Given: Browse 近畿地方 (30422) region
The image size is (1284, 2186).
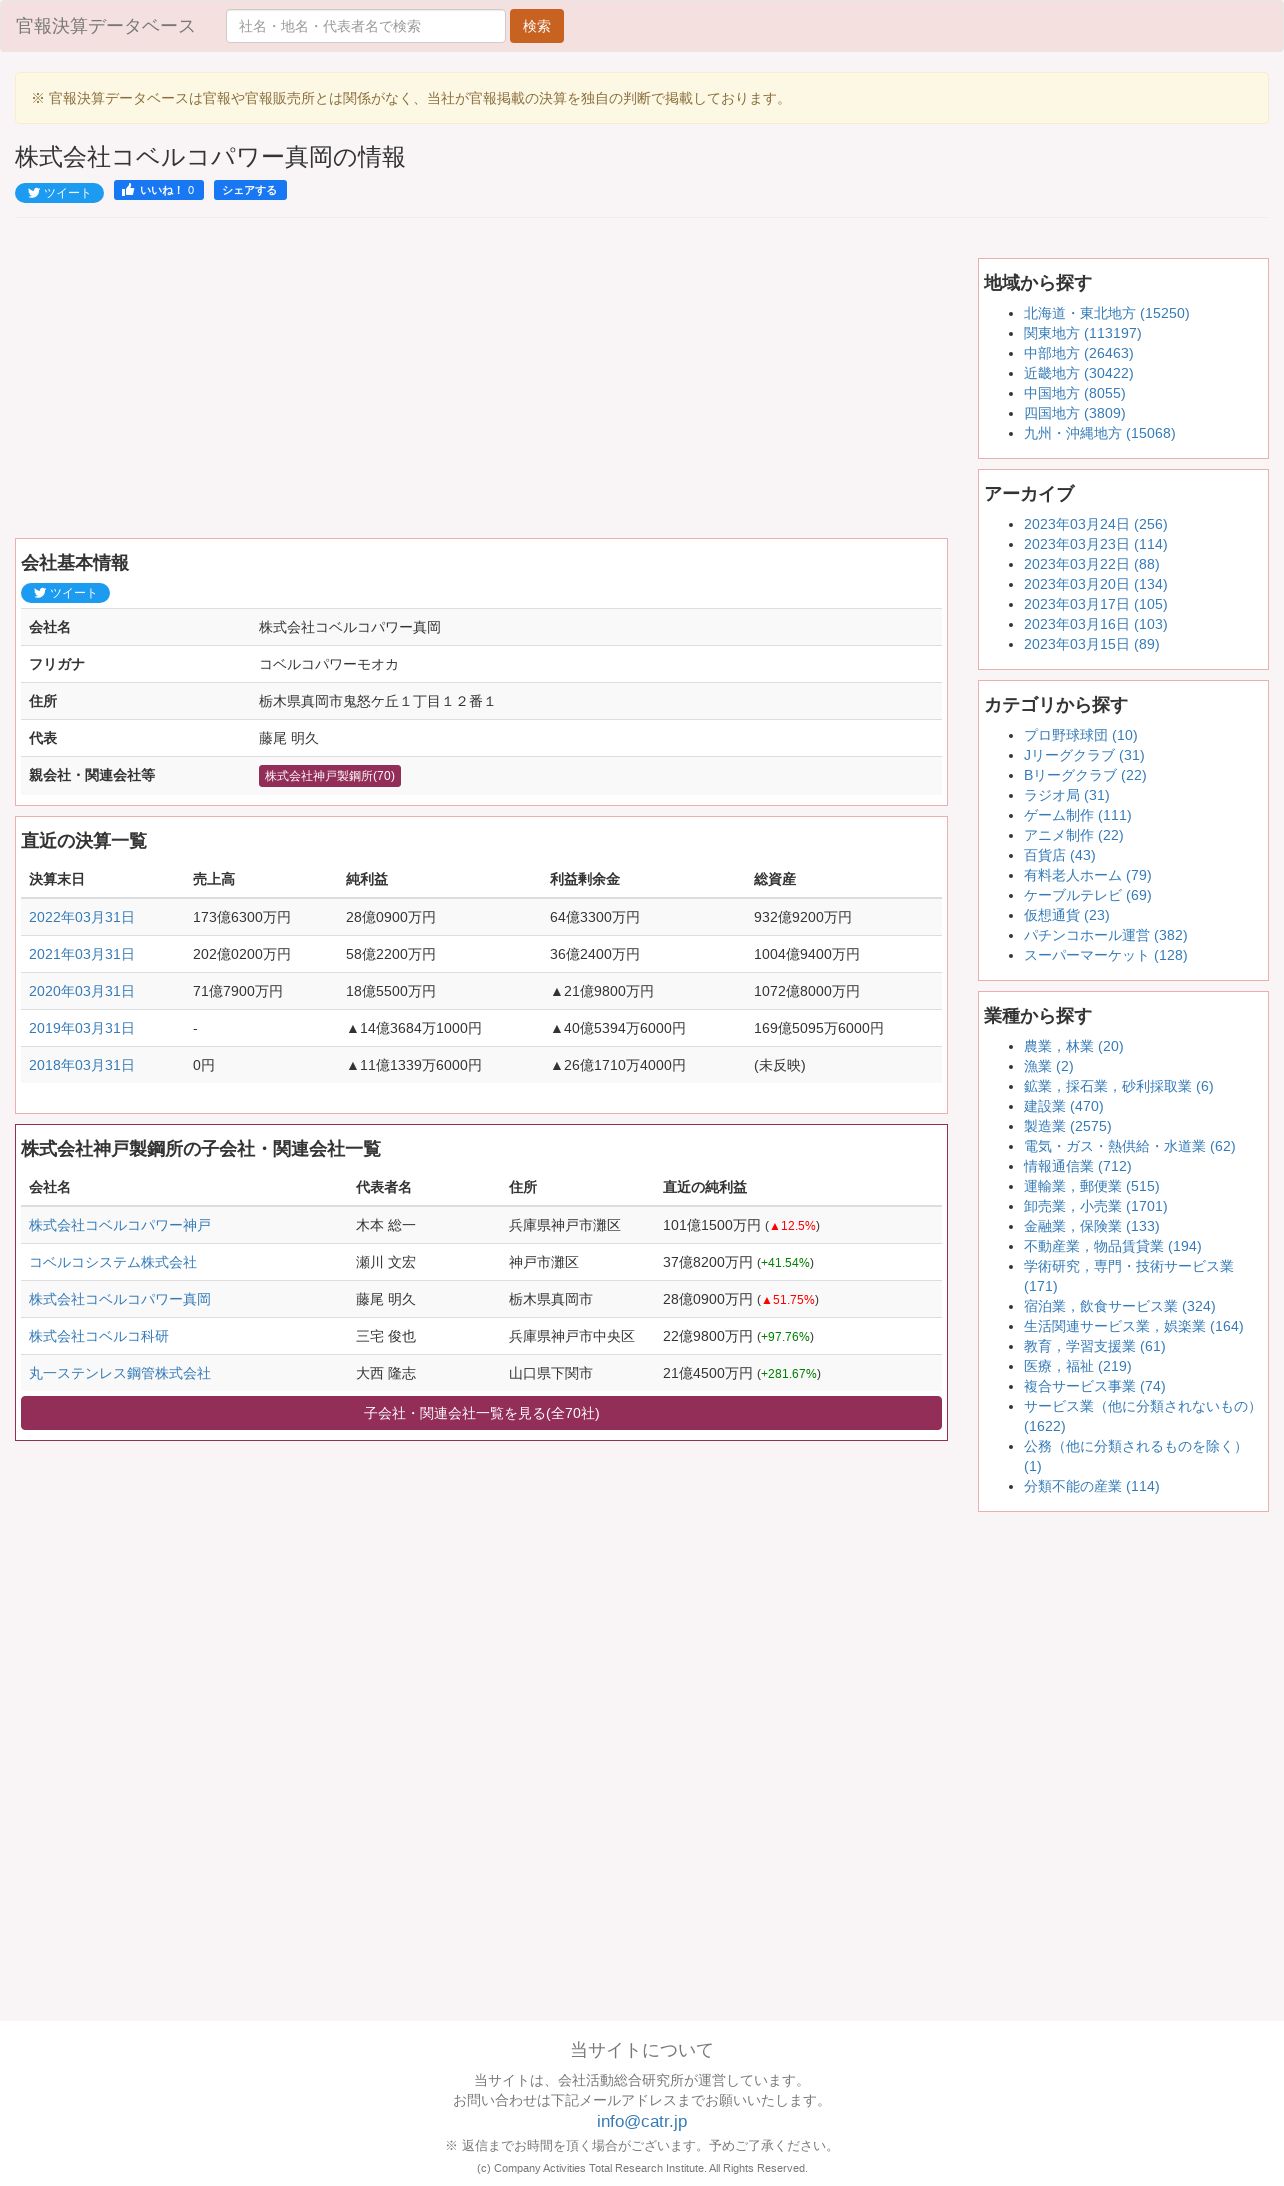Looking at the screenshot, I should 1078,373.
